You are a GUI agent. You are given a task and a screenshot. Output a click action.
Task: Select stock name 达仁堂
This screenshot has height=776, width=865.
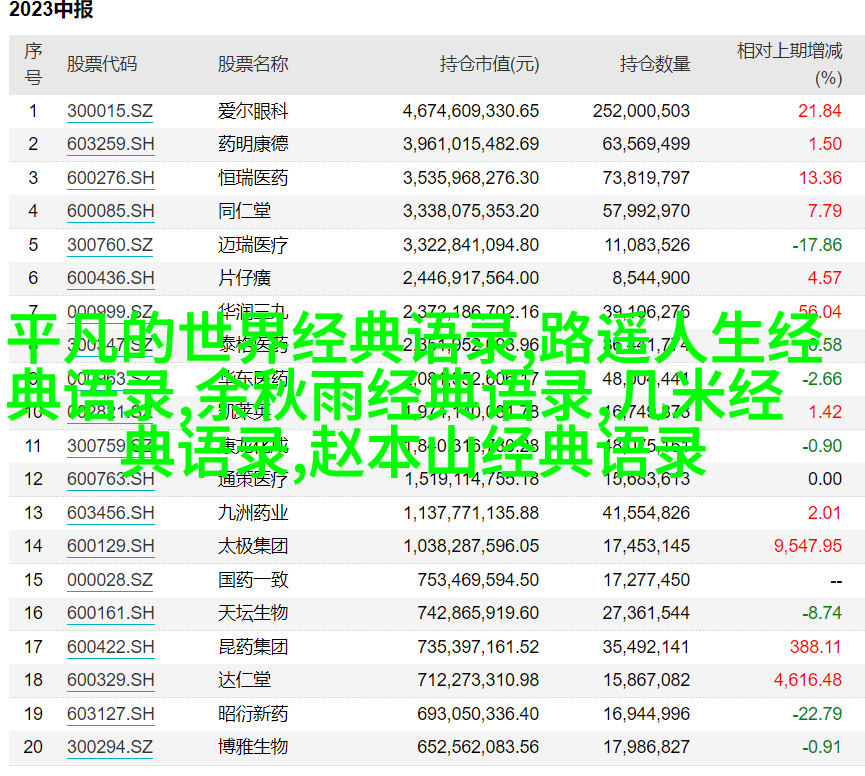(244, 679)
